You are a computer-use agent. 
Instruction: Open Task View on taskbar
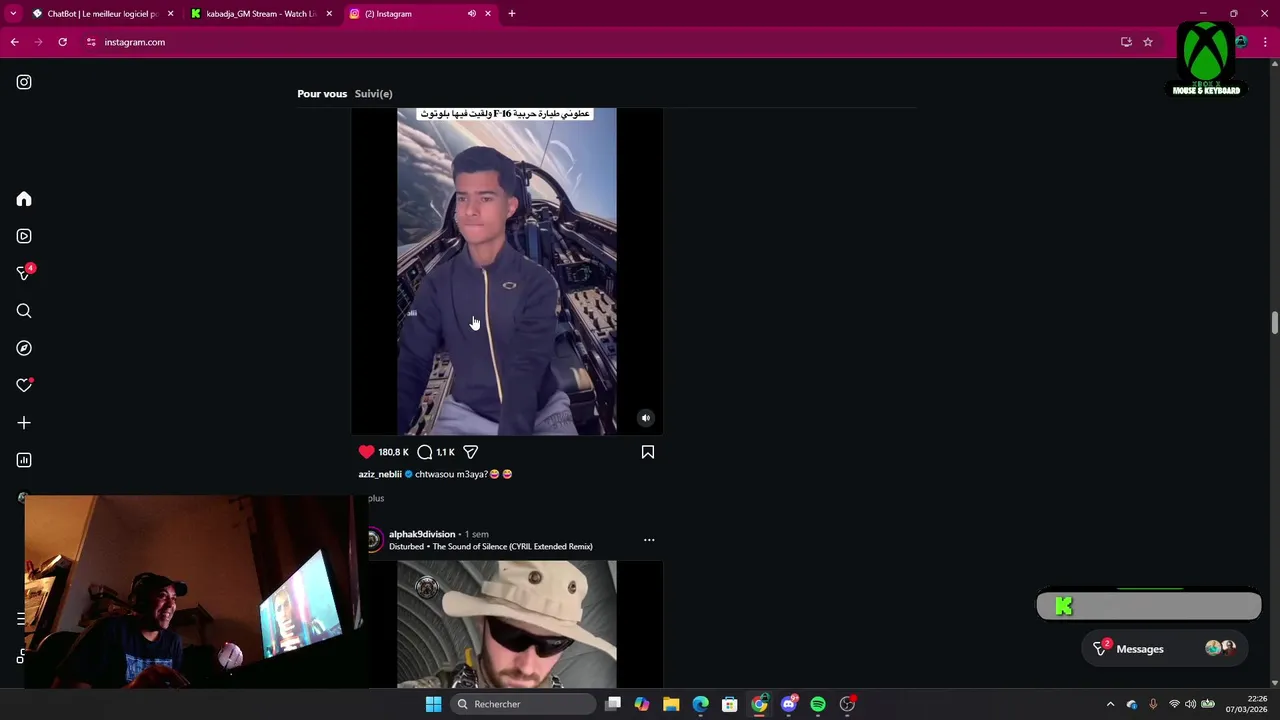613,704
